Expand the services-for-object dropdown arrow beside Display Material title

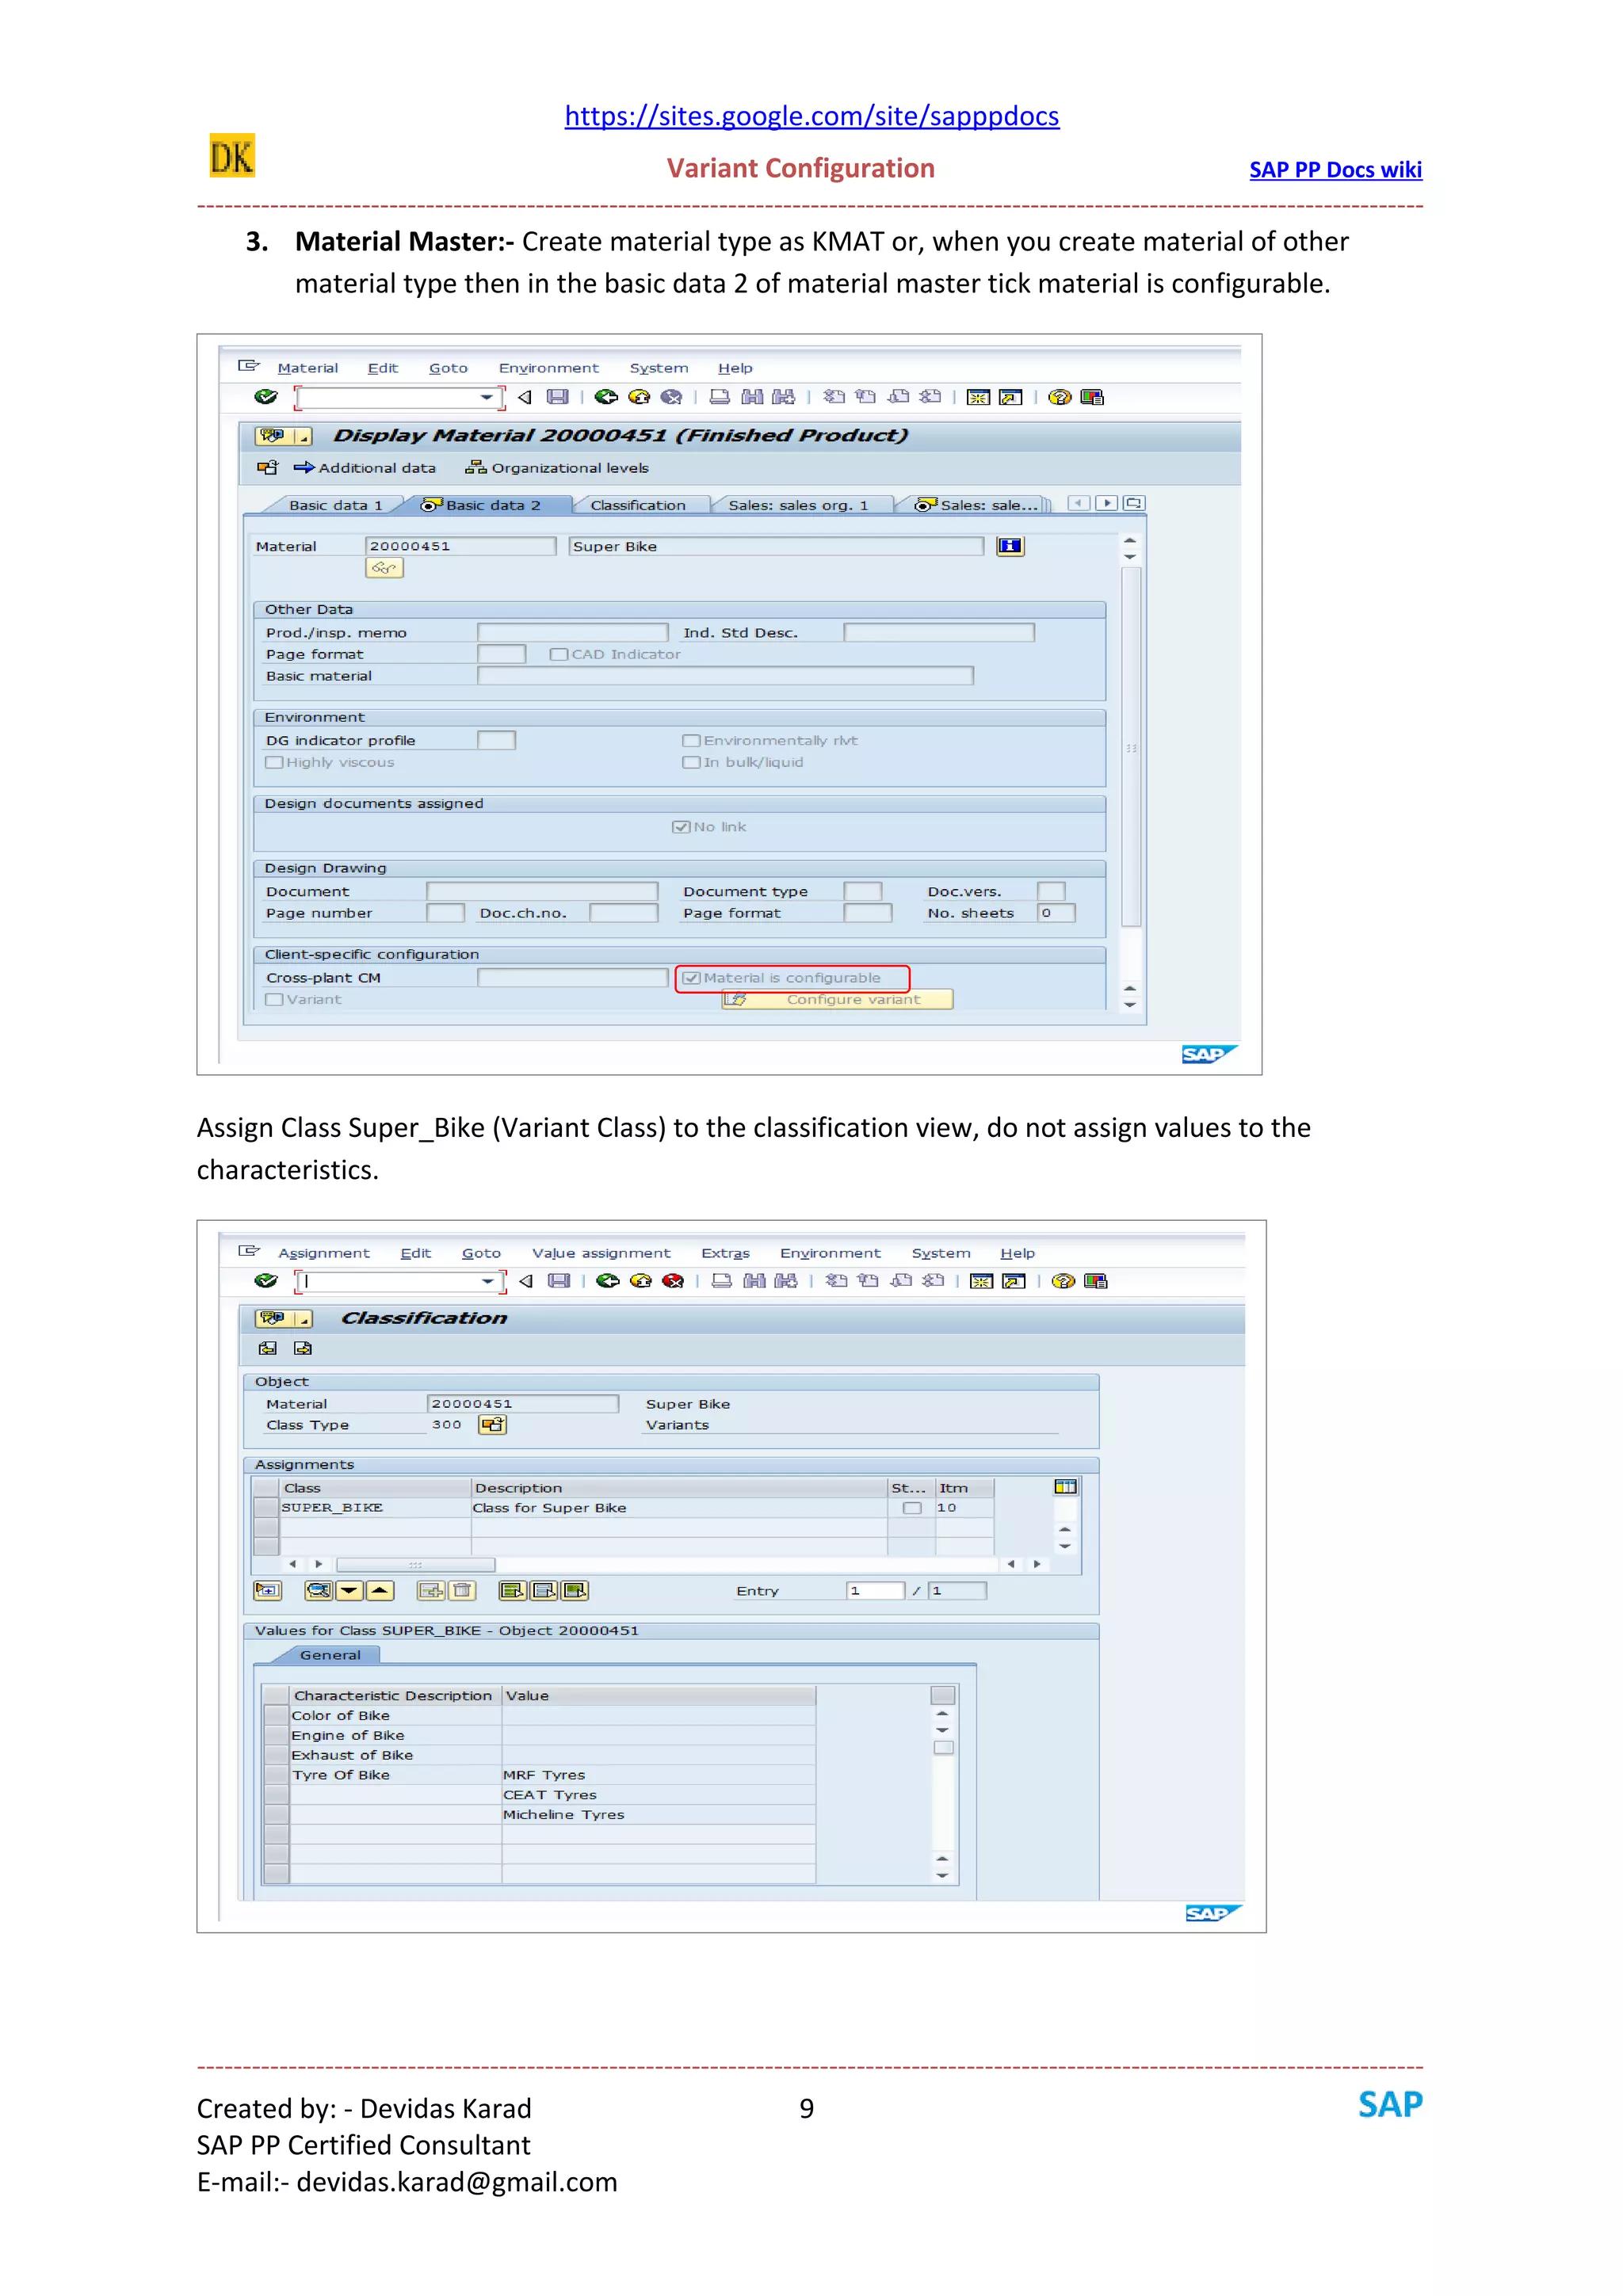point(303,437)
